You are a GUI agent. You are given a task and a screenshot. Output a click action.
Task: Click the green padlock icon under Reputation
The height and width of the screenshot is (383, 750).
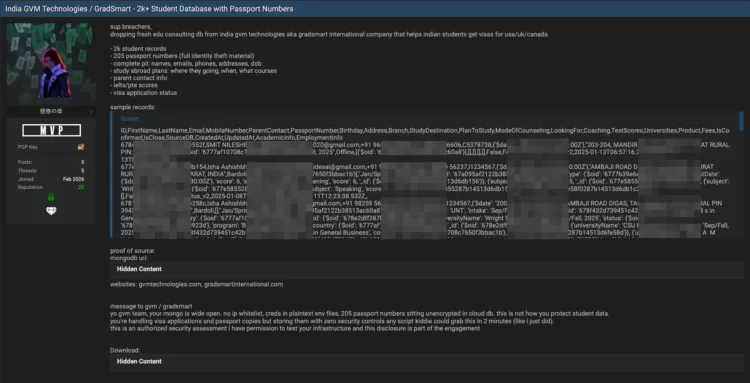[51, 197]
